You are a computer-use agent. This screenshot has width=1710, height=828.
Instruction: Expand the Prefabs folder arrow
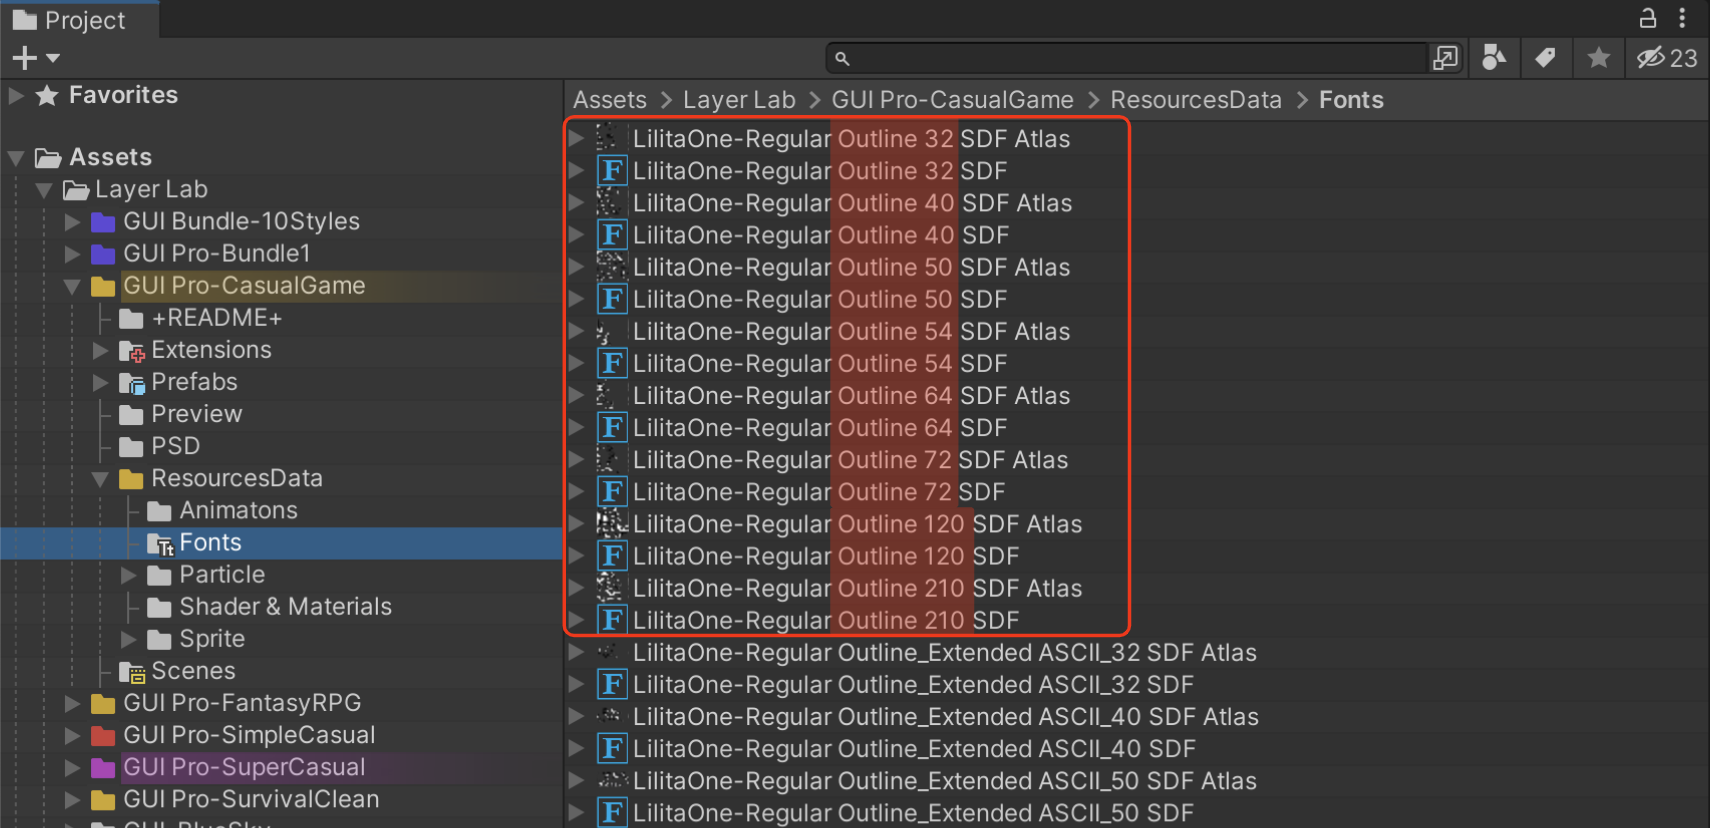(100, 383)
